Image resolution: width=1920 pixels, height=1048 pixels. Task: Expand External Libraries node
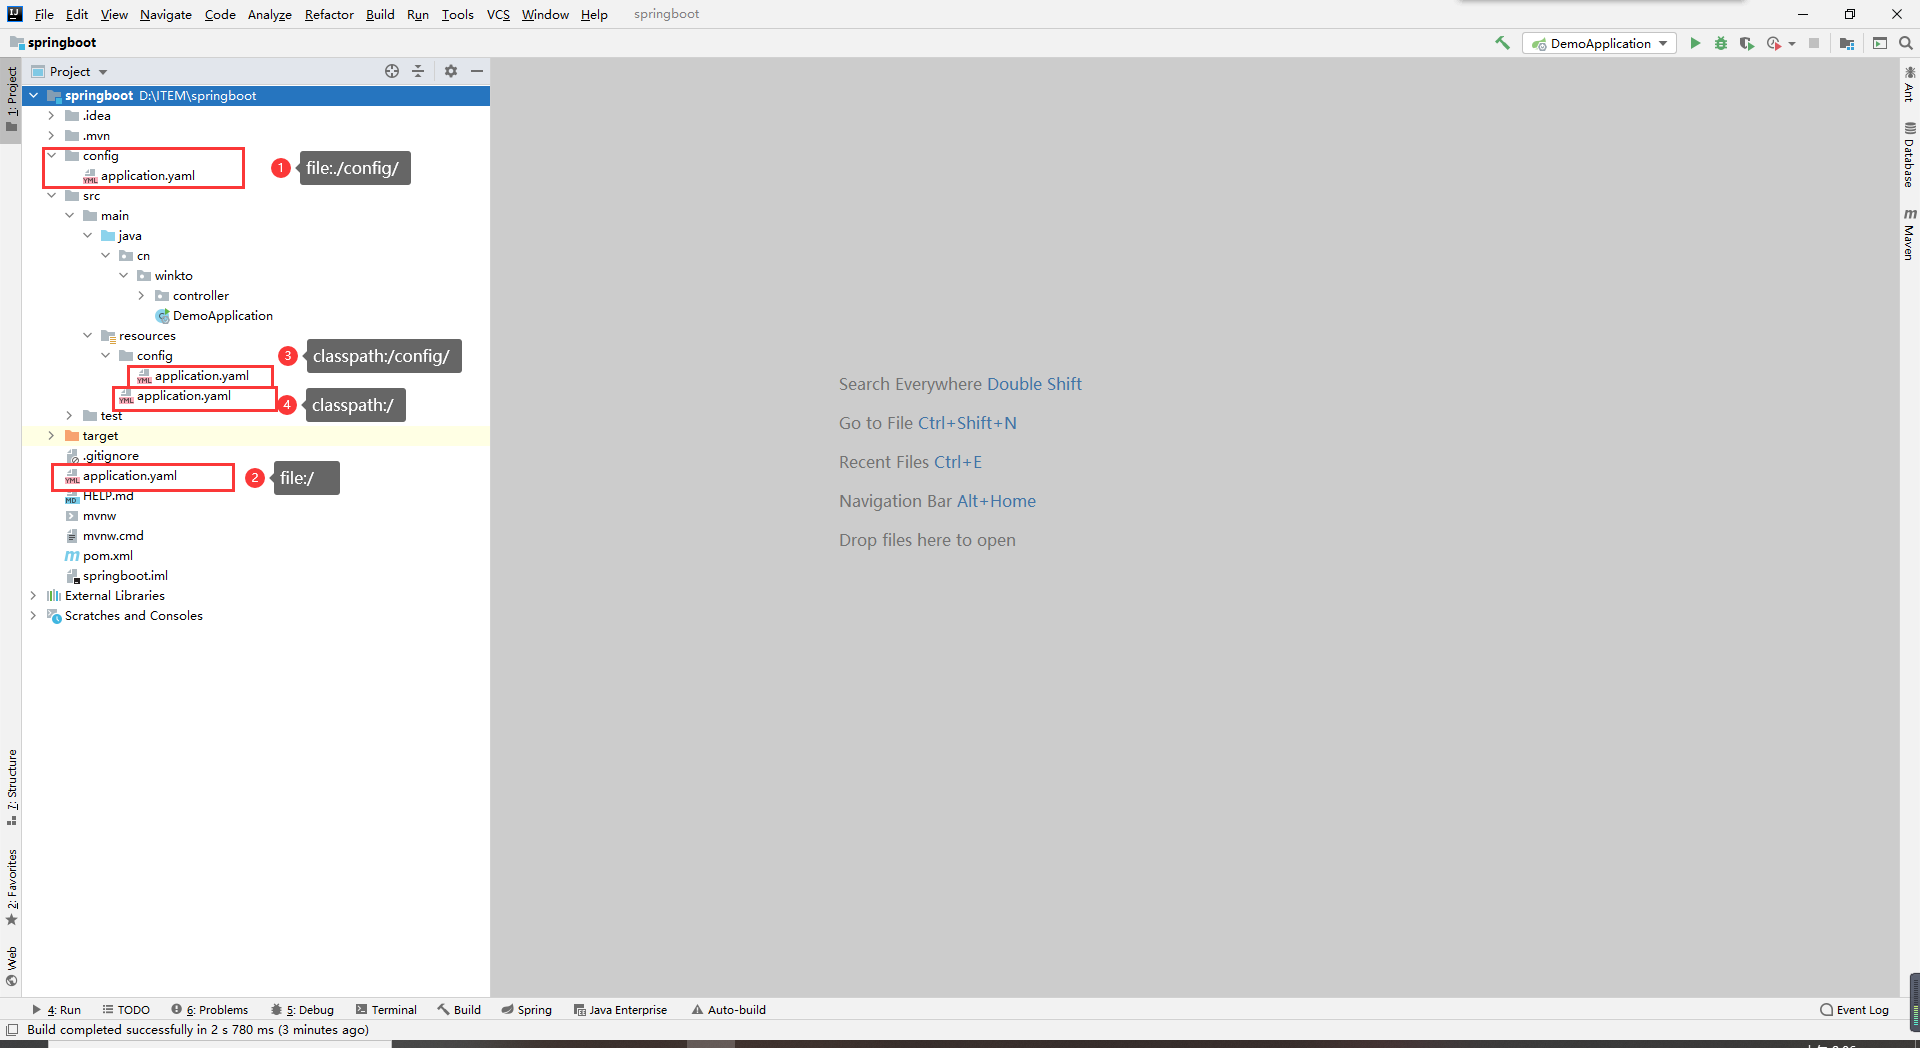coord(33,596)
